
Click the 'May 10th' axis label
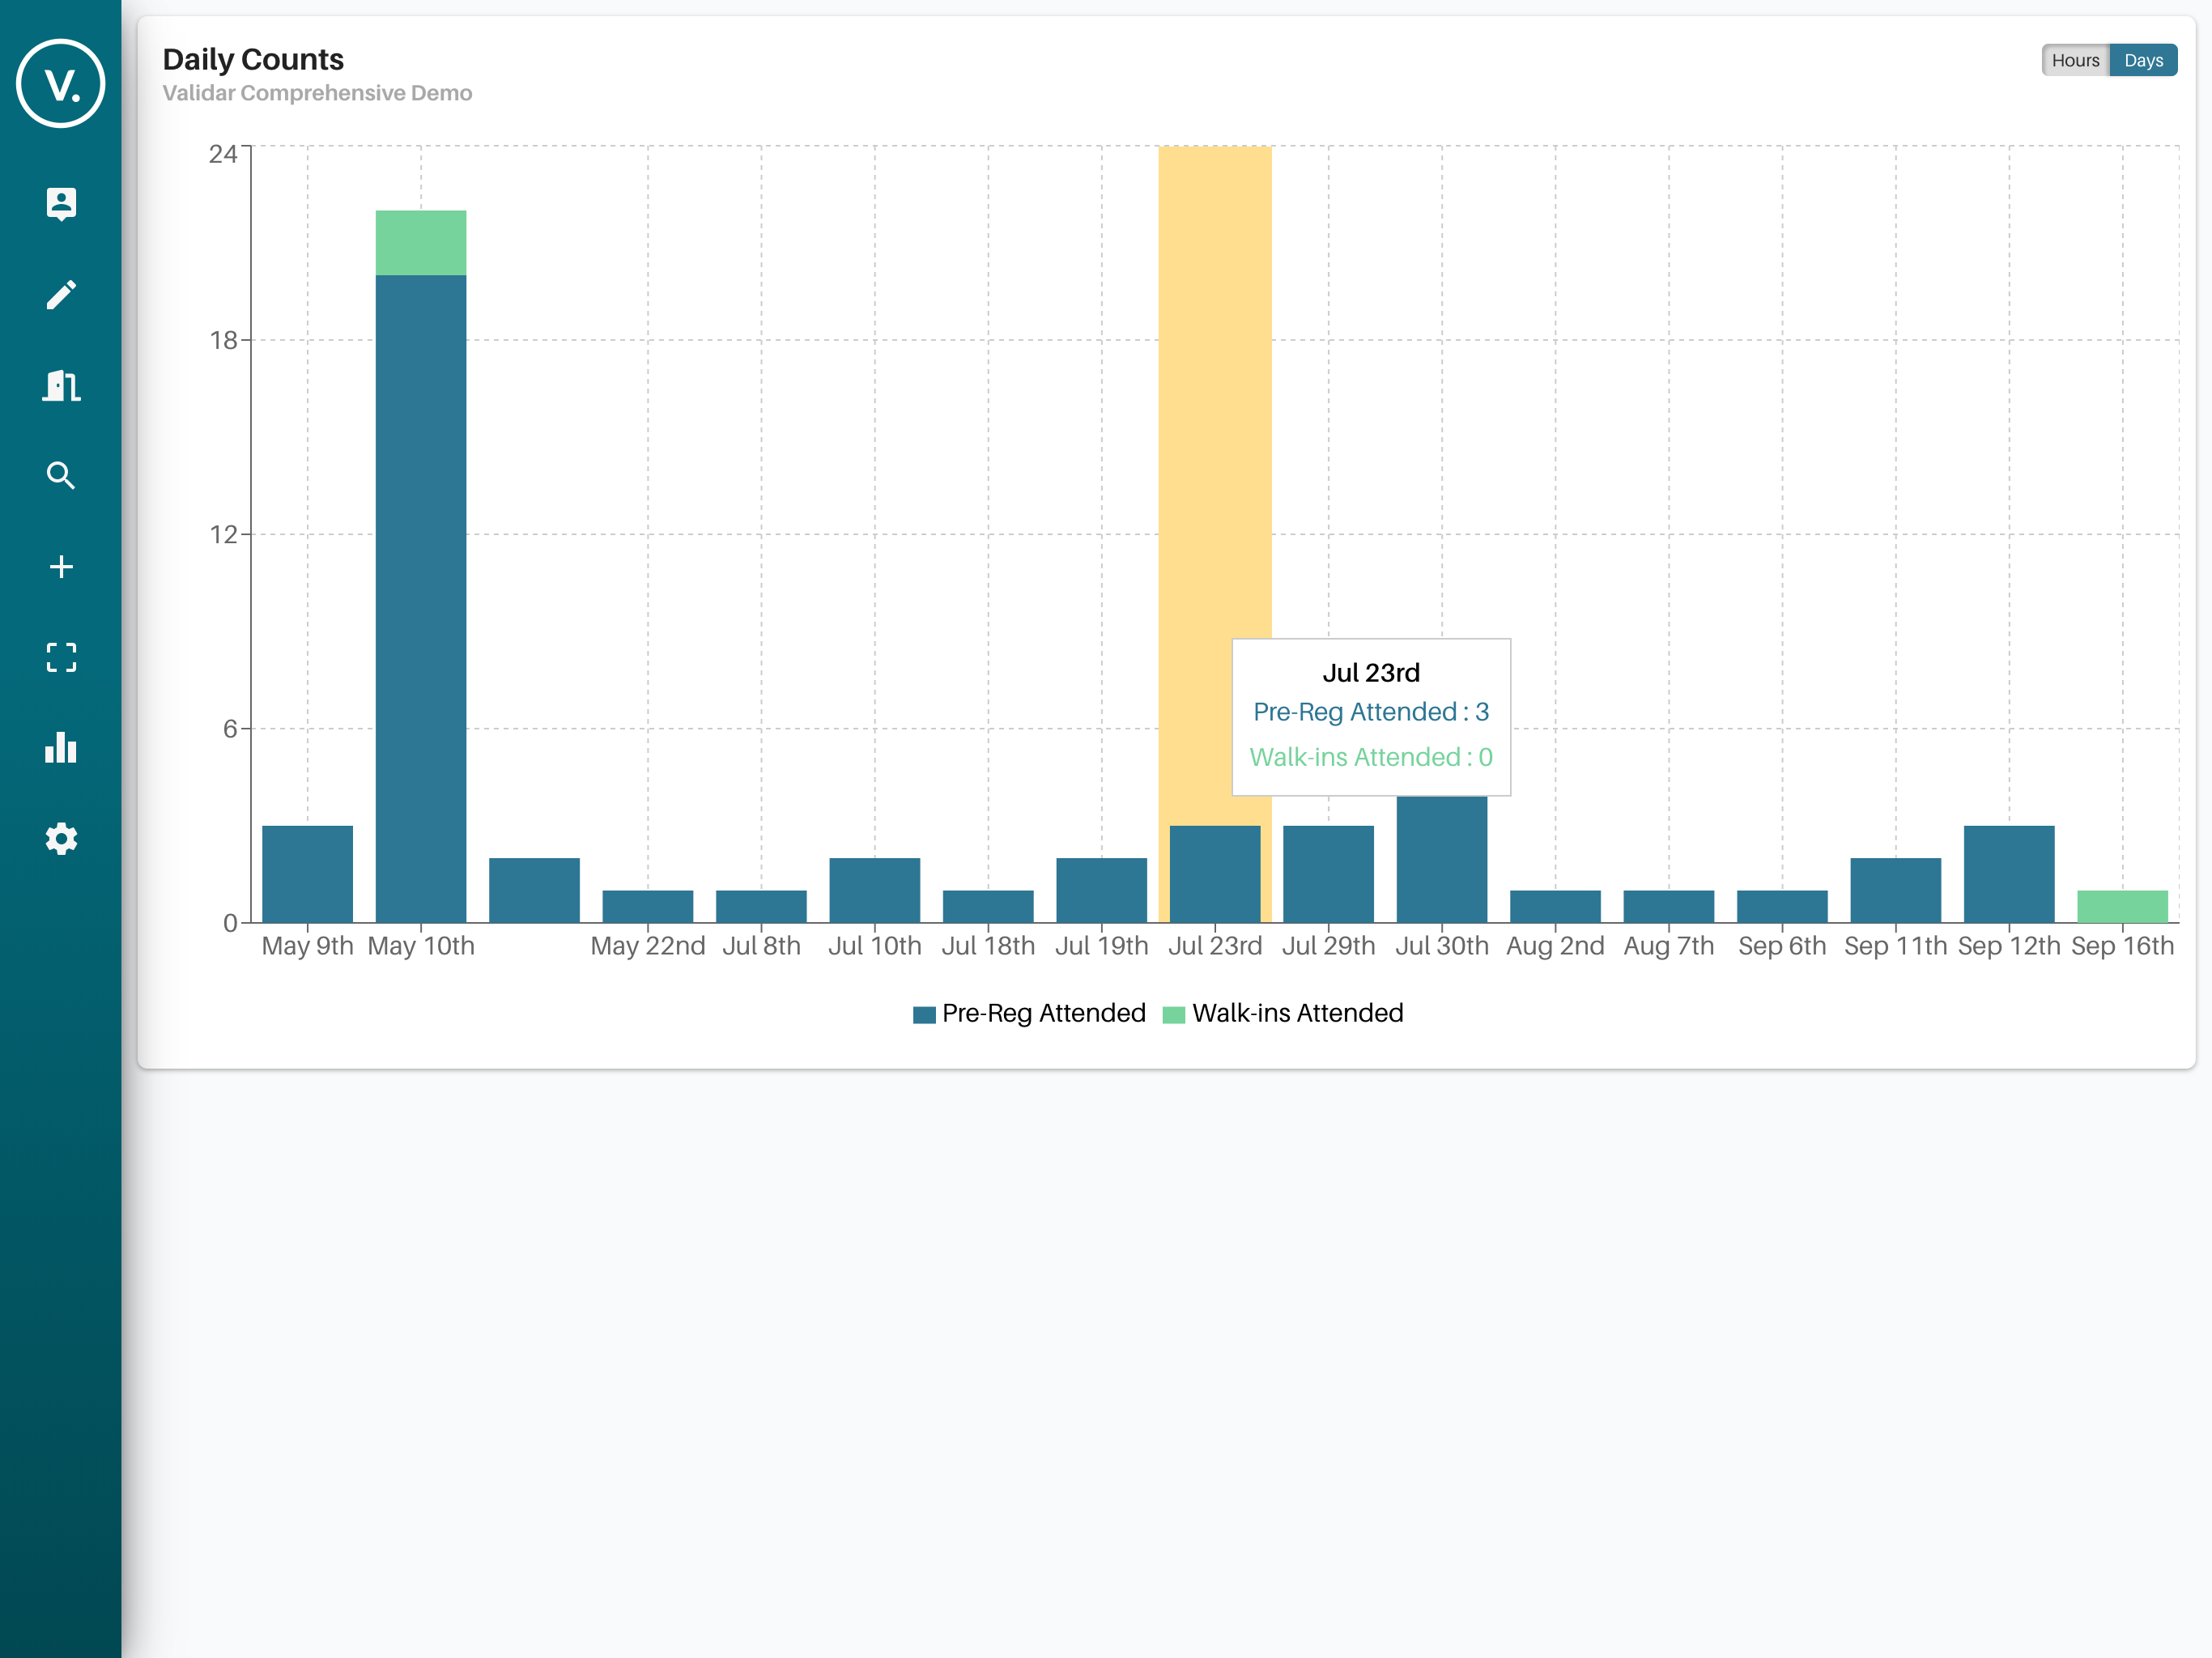(x=420, y=946)
